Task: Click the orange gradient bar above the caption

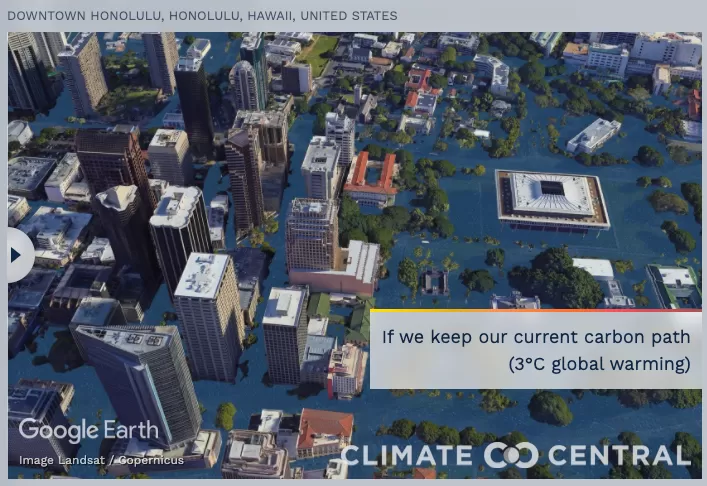Action: [x=536, y=310]
